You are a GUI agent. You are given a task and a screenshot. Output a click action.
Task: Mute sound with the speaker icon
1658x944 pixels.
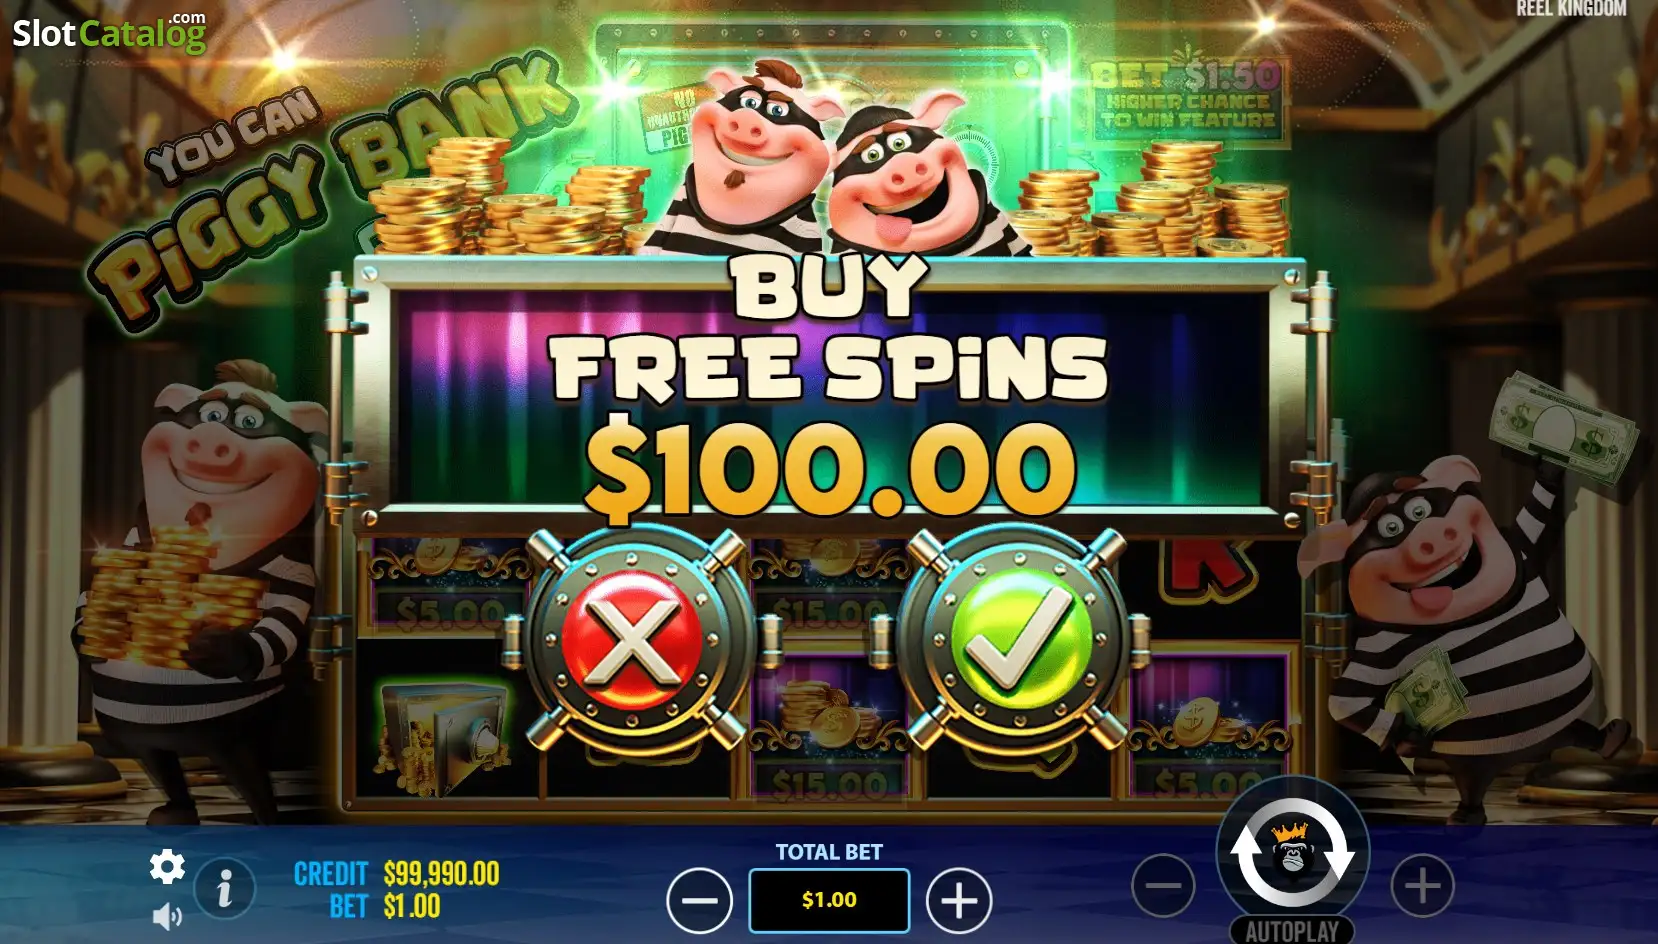[167, 916]
